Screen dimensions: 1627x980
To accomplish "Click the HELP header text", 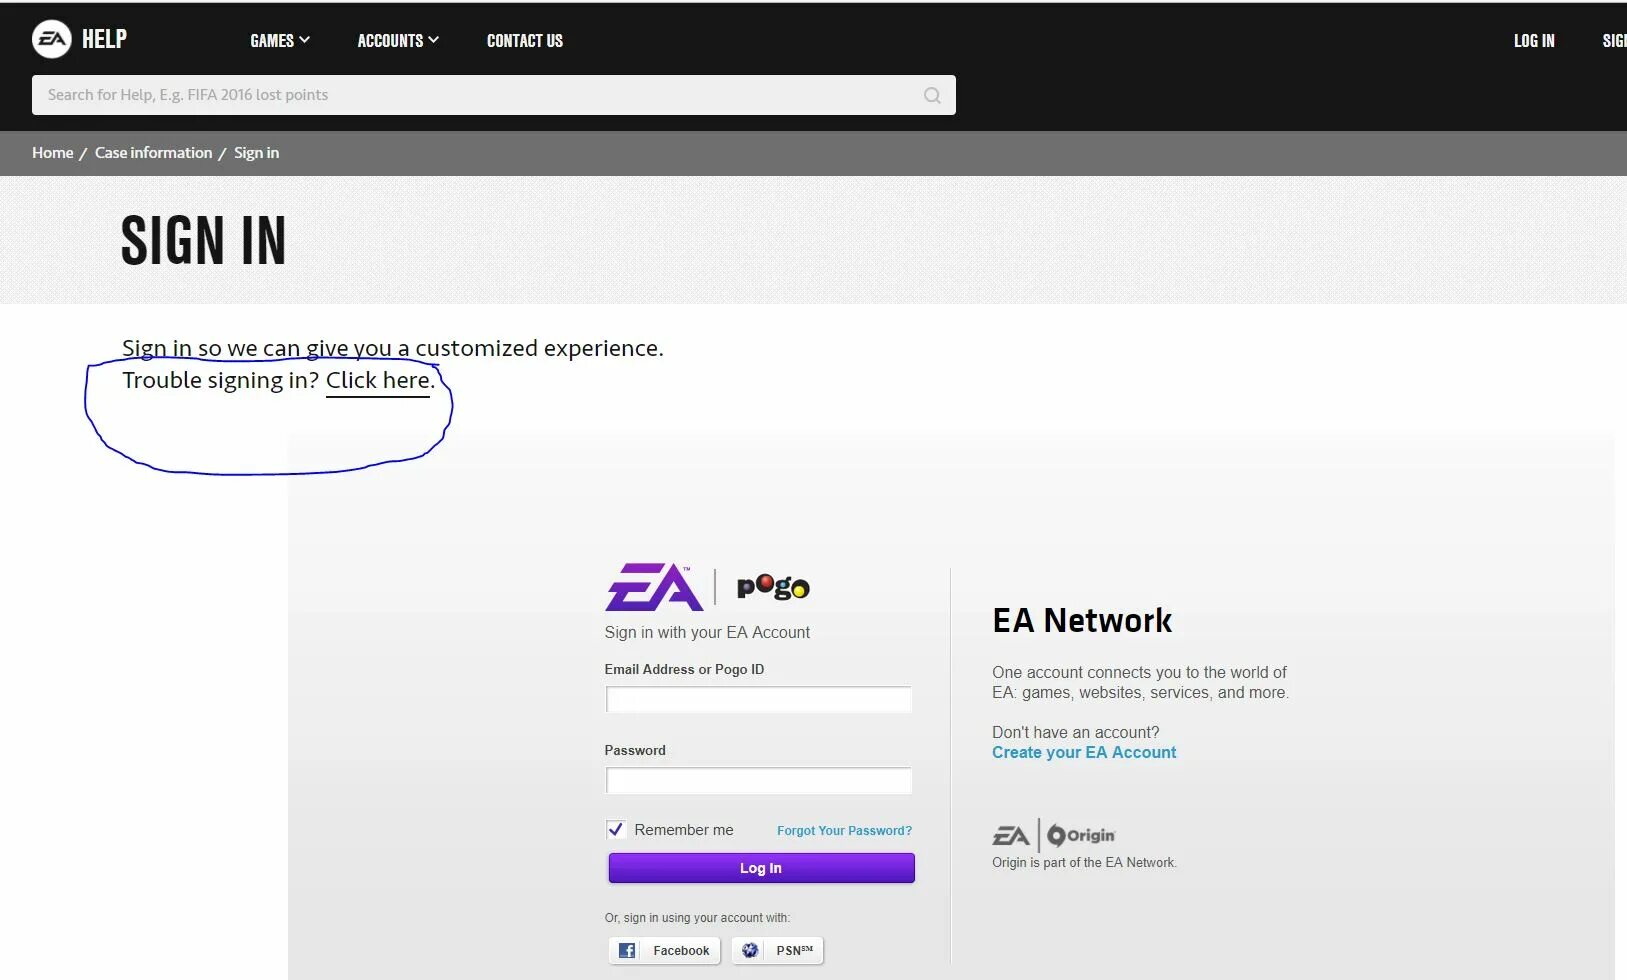I will [x=104, y=39].
